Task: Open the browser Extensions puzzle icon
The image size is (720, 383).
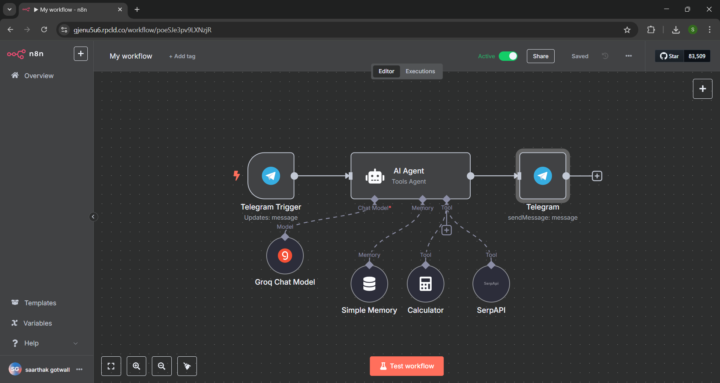Action: click(x=651, y=29)
